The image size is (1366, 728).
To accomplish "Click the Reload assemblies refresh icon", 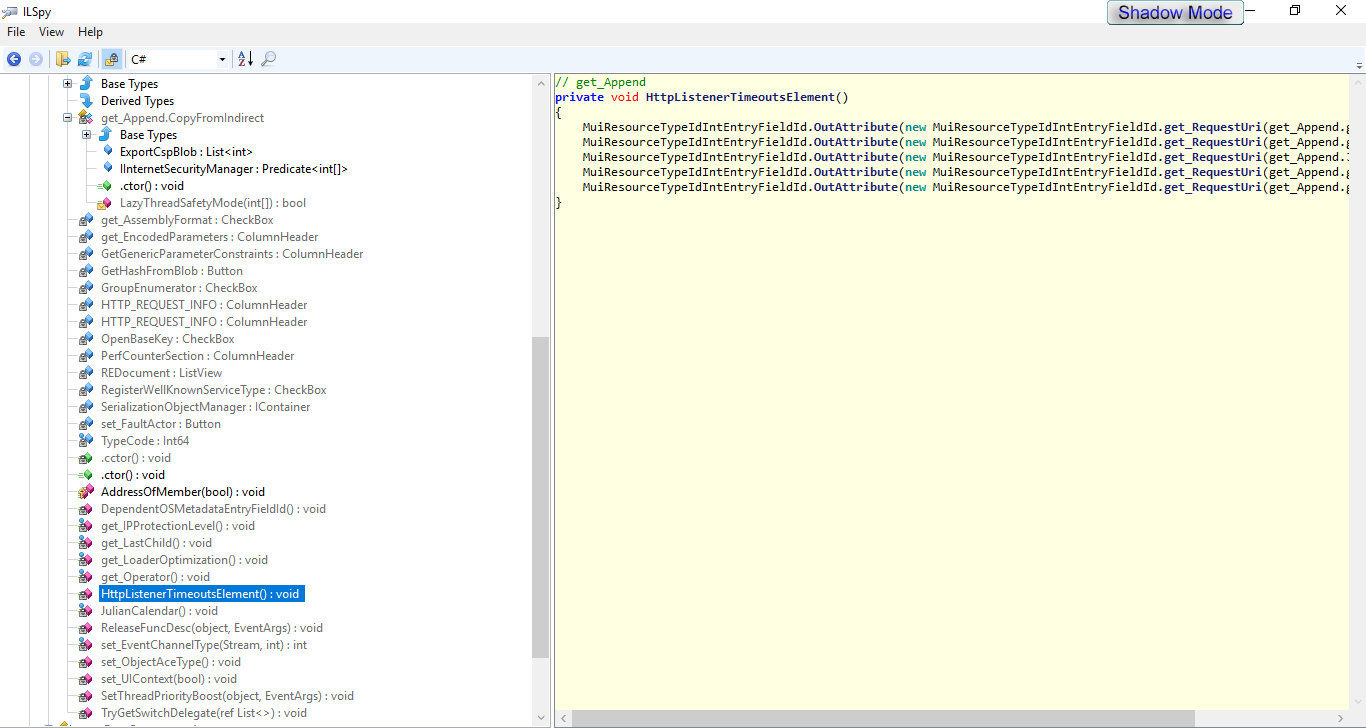I will point(85,59).
